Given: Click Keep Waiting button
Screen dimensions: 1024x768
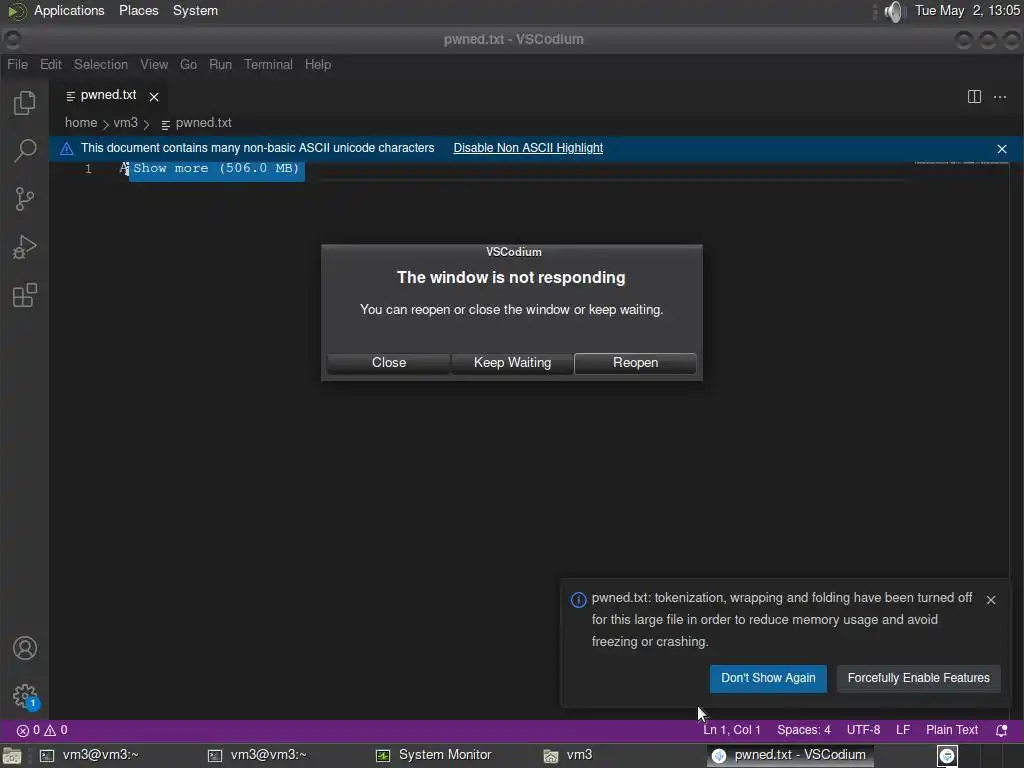Looking at the screenshot, I should pos(512,362).
